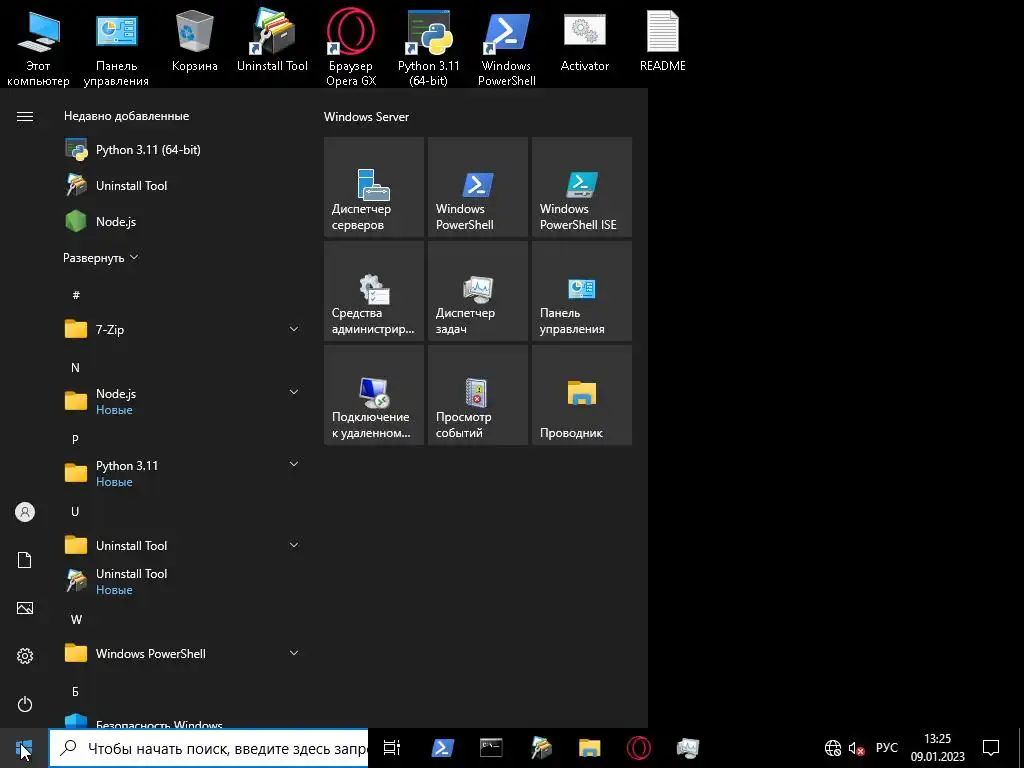
Task: Open the notification center icon
Action: click(991, 748)
